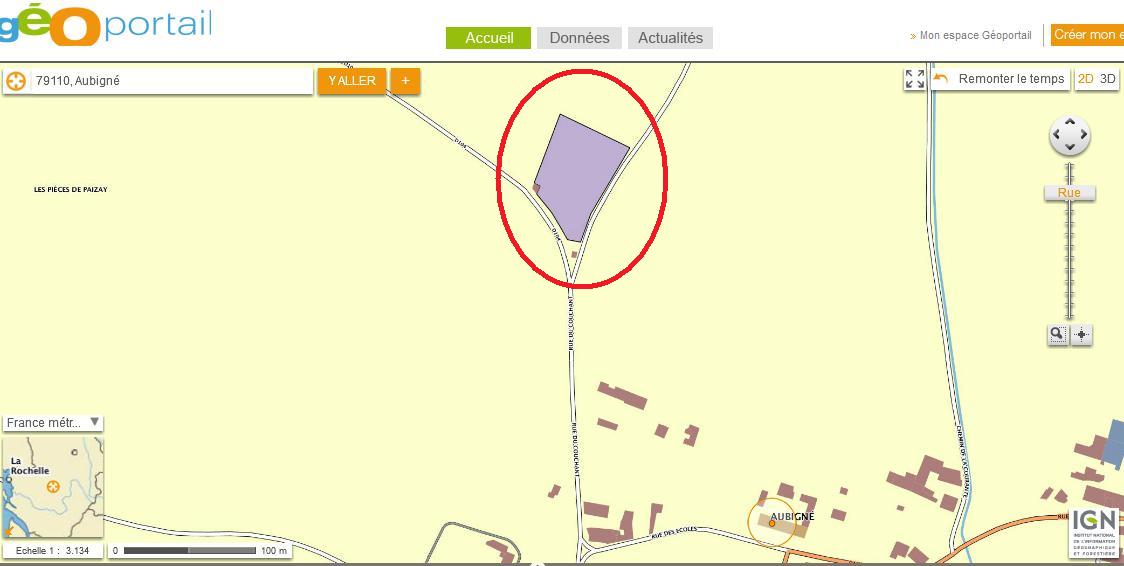Open the Données tab
The height and width of the screenshot is (566, 1124).
click(579, 38)
